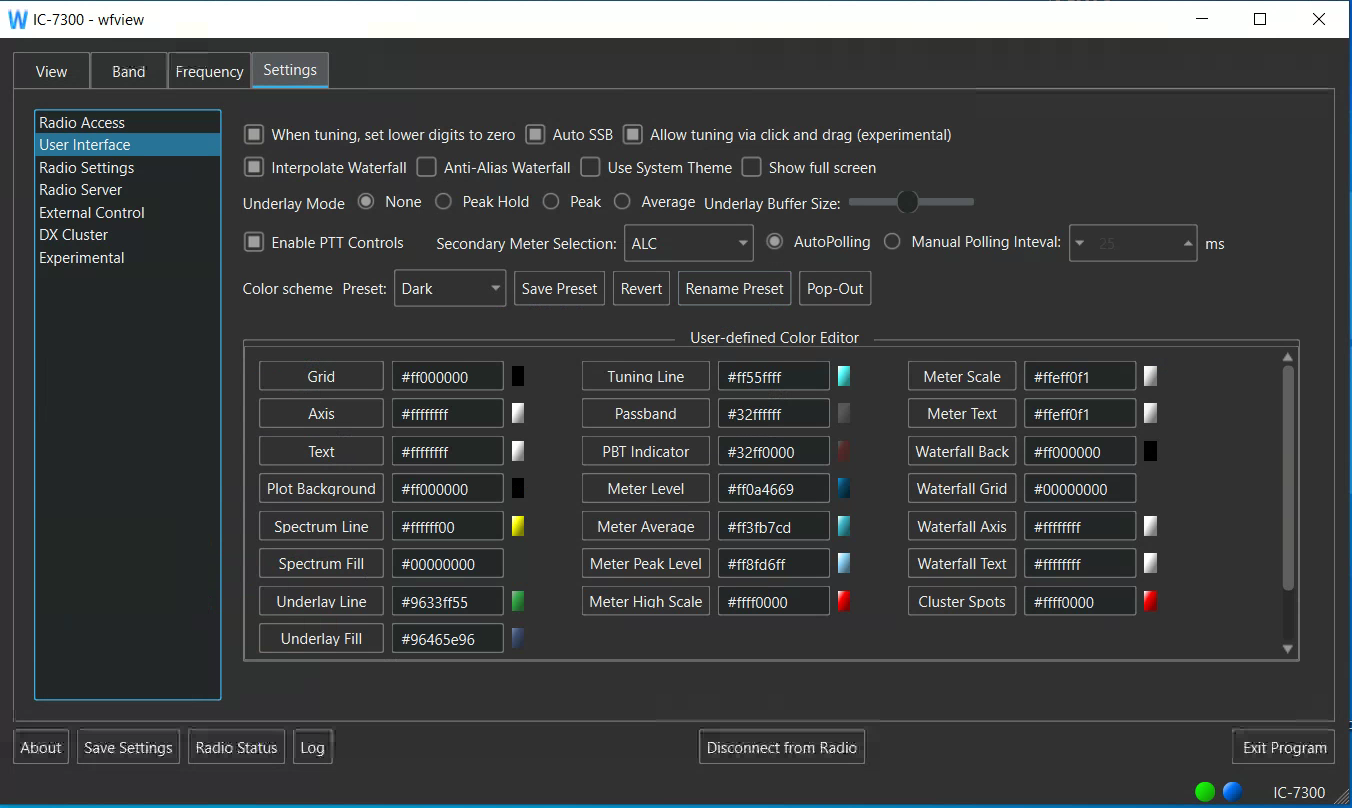Disable Enable PTT Controls
Screen dimensions: 1352x808
253,242
